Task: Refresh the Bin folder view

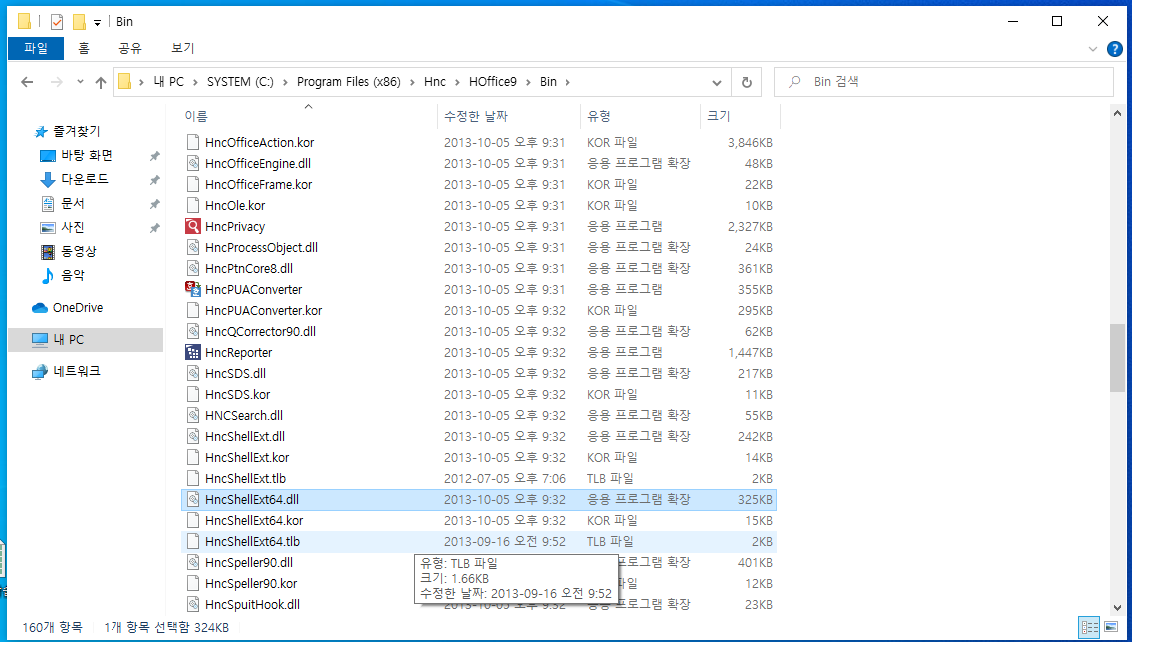Action: pyautogui.click(x=746, y=82)
